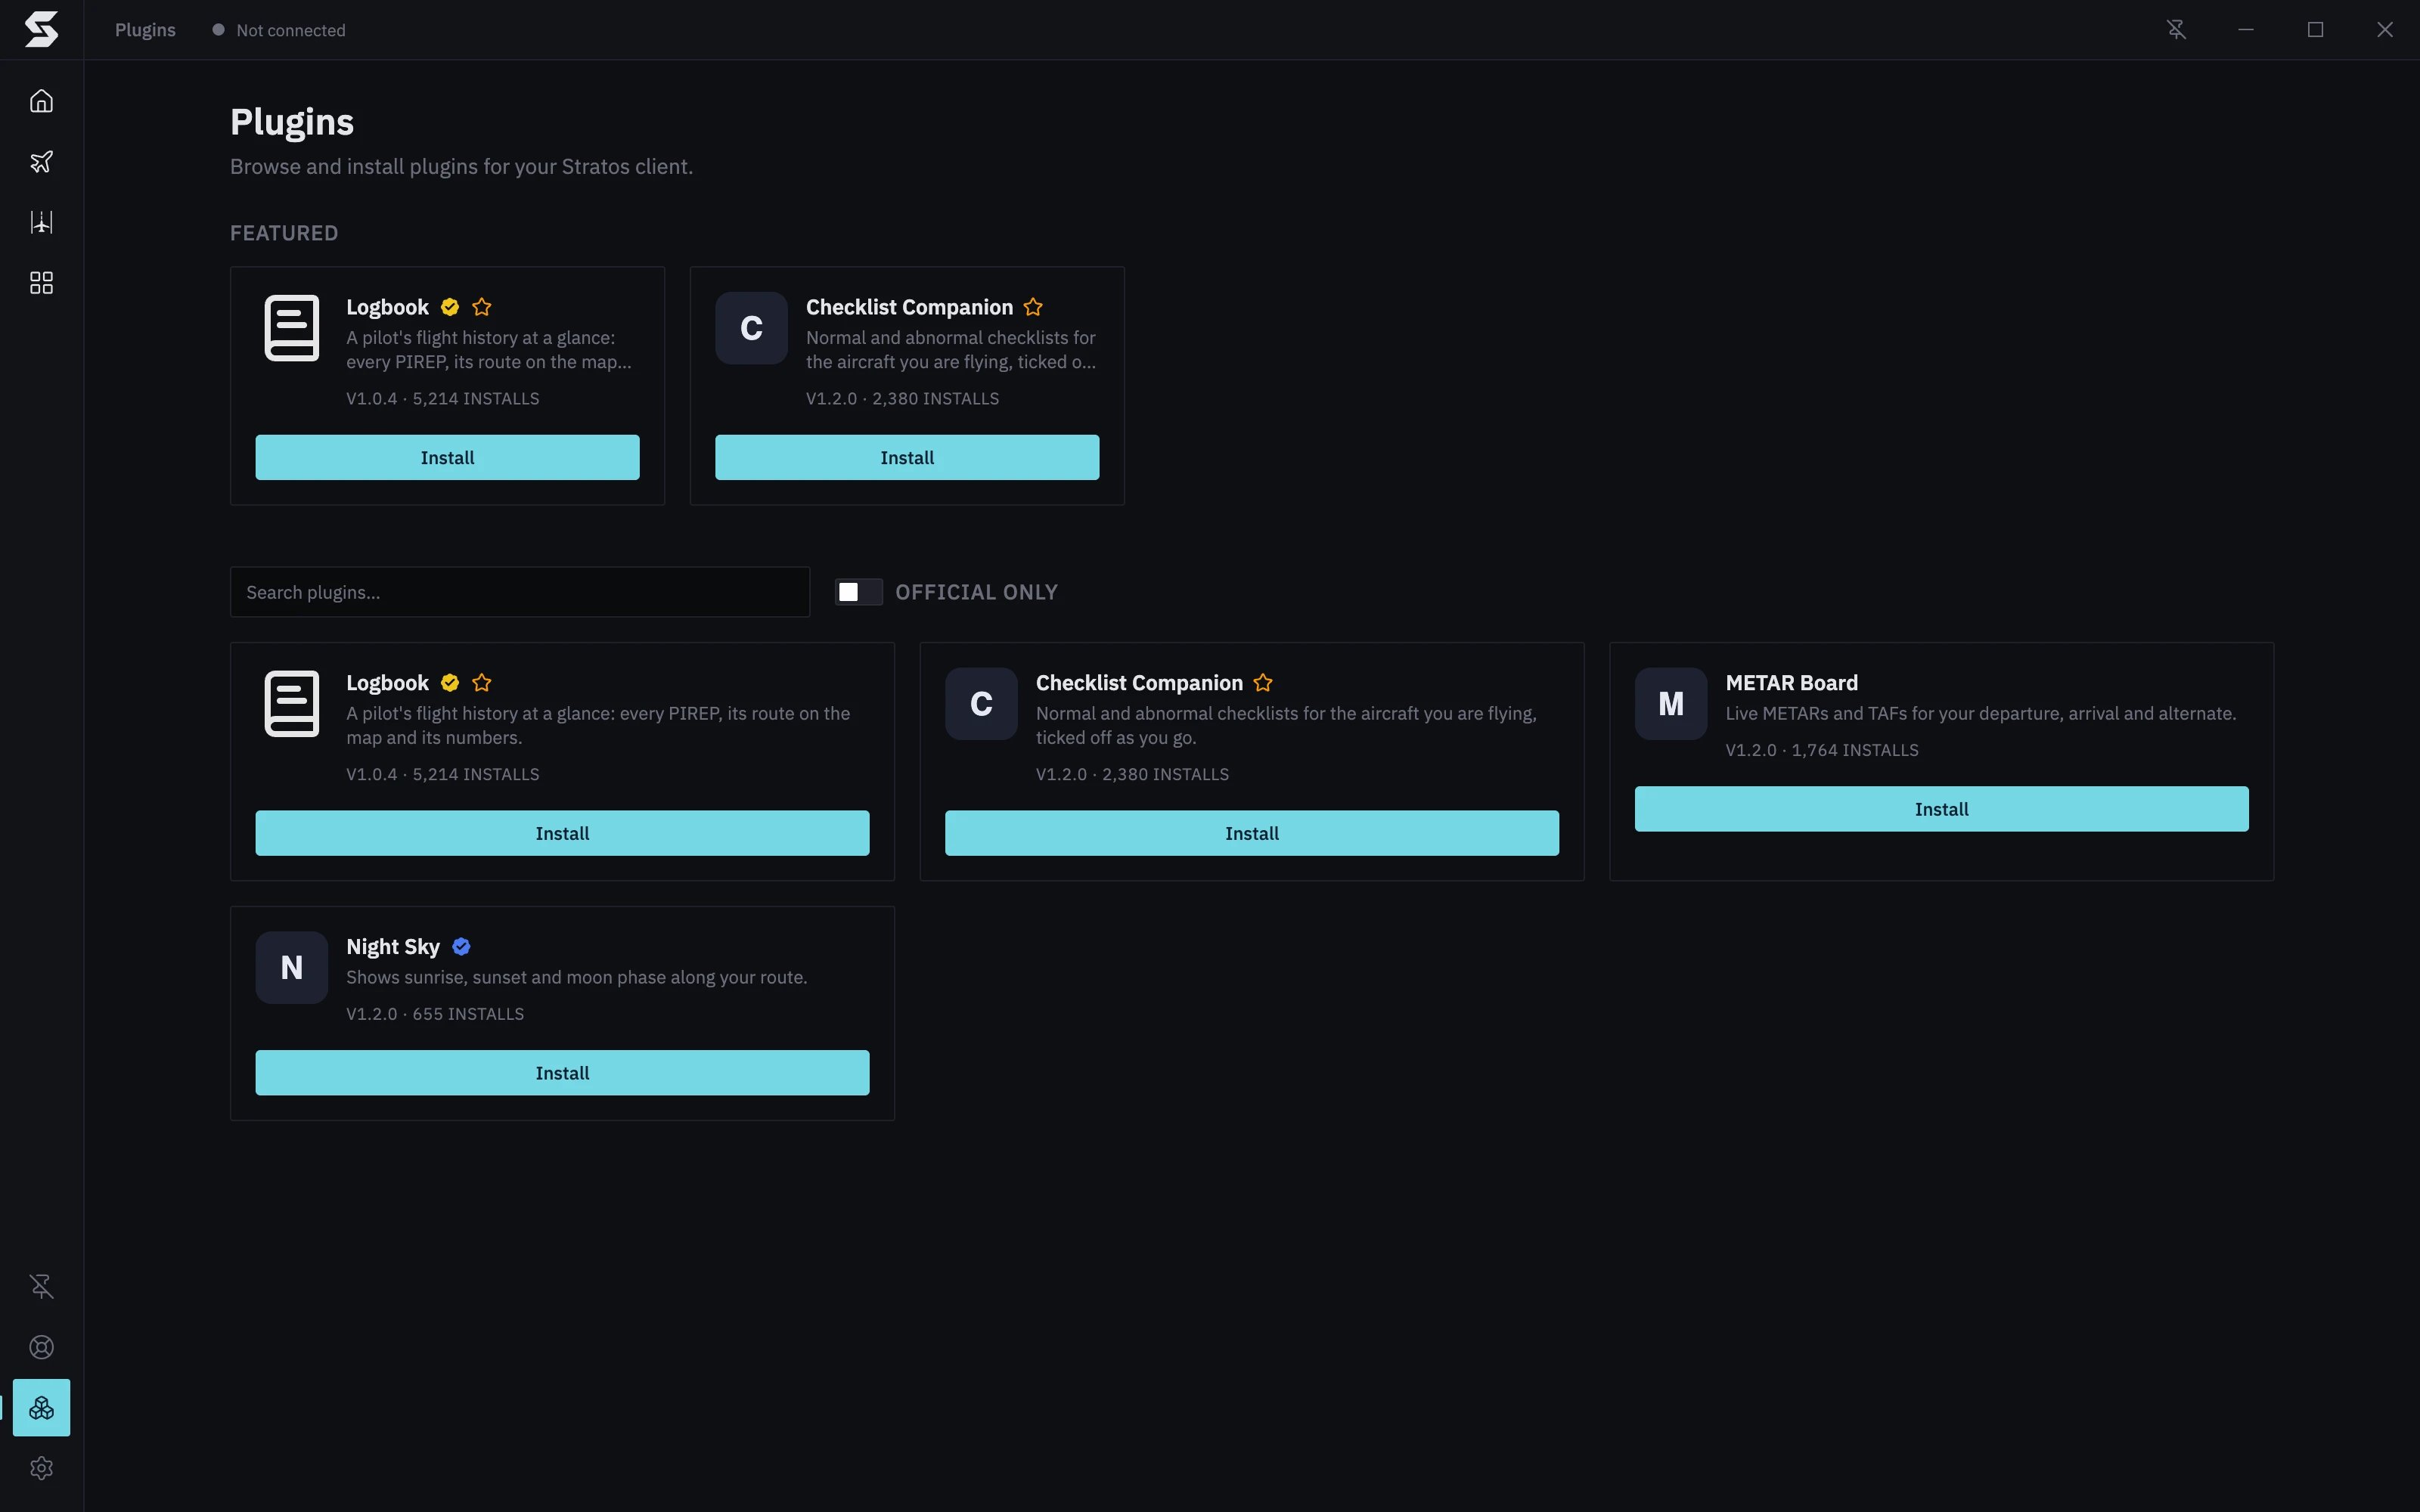Image resolution: width=2420 pixels, height=1512 pixels.
Task: Install Checklist Companion from the plugin list
Action: (1252, 833)
